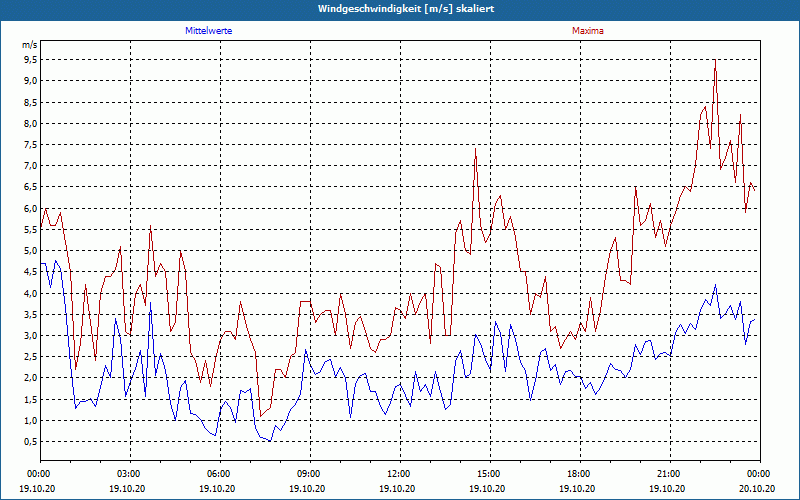Click the m/s axis unit label
Image resolution: width=800 pixels, height=500 pixels.
30,45
